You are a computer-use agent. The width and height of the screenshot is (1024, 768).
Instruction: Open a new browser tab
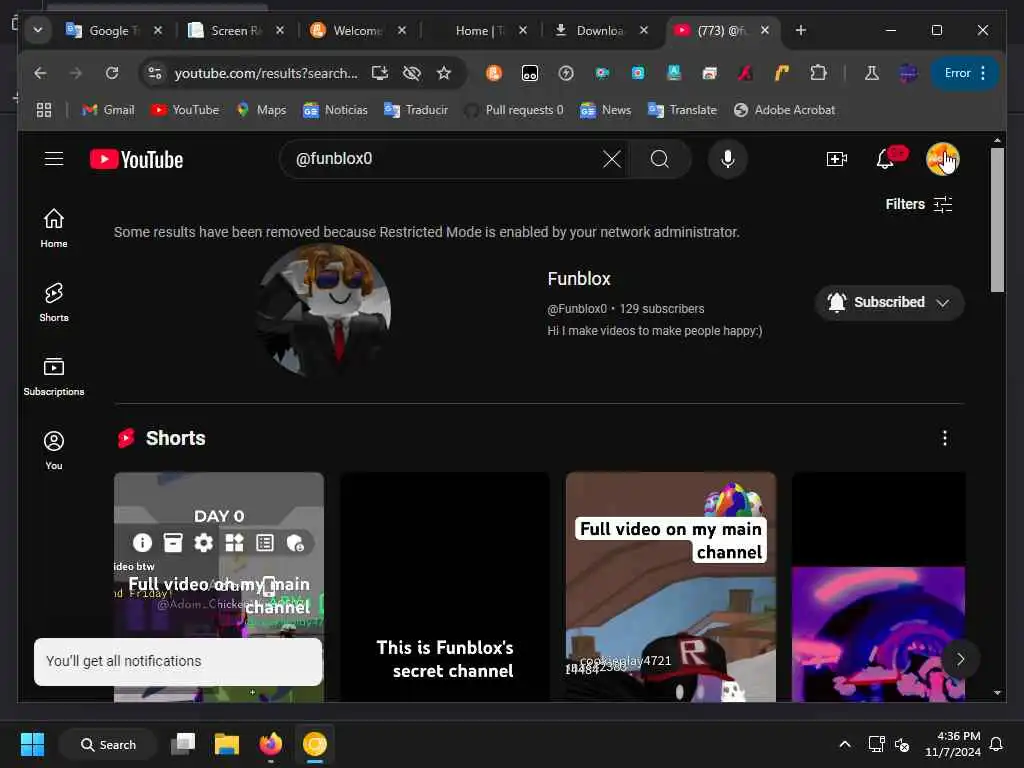coord(801,30)
